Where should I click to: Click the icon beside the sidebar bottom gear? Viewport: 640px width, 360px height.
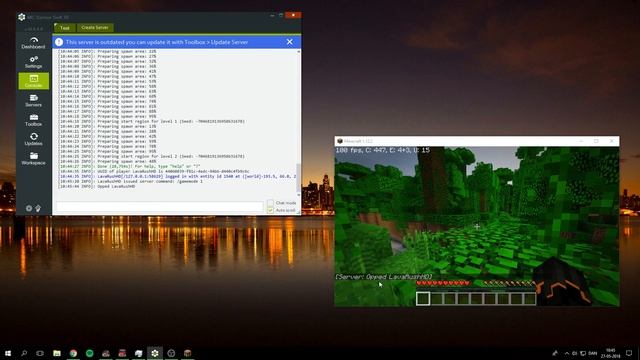point(38,208)
